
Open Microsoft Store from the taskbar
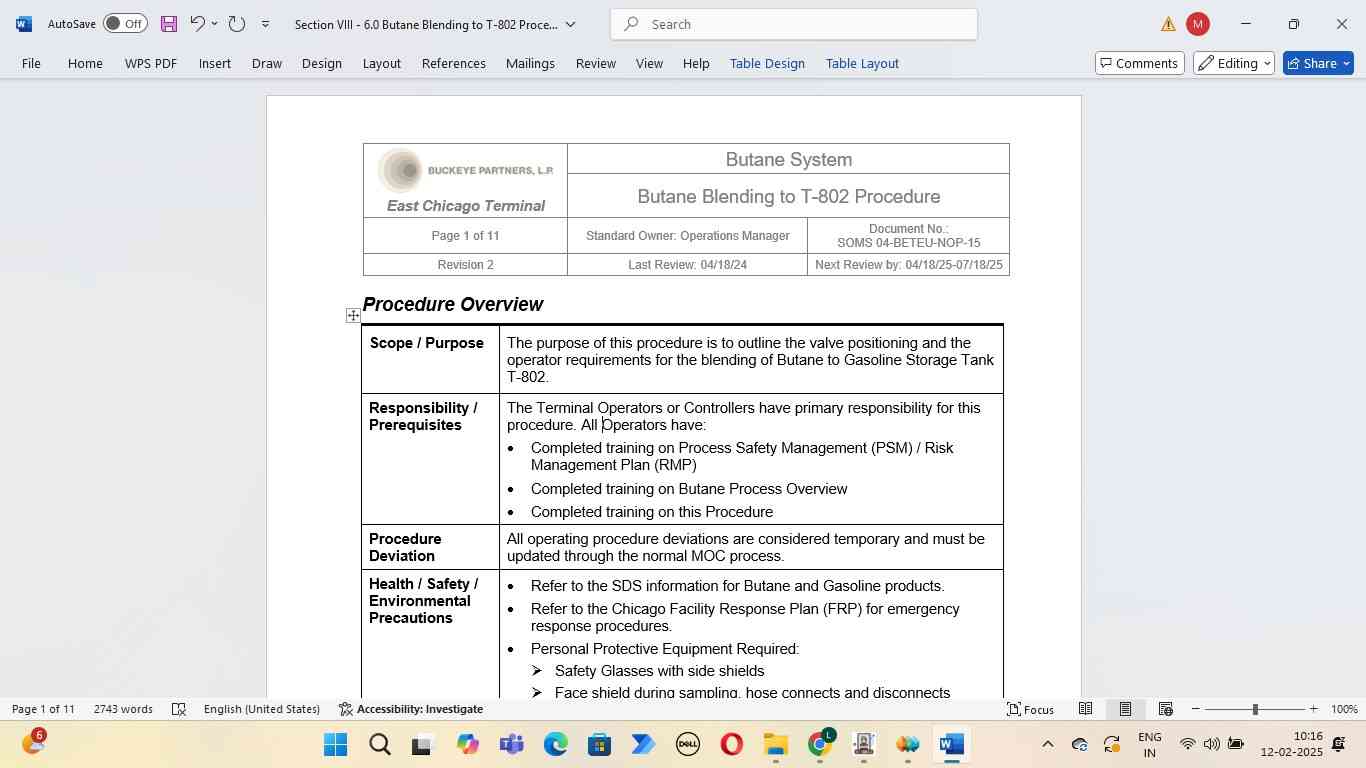pyautogui.click(x=599, y=745)
